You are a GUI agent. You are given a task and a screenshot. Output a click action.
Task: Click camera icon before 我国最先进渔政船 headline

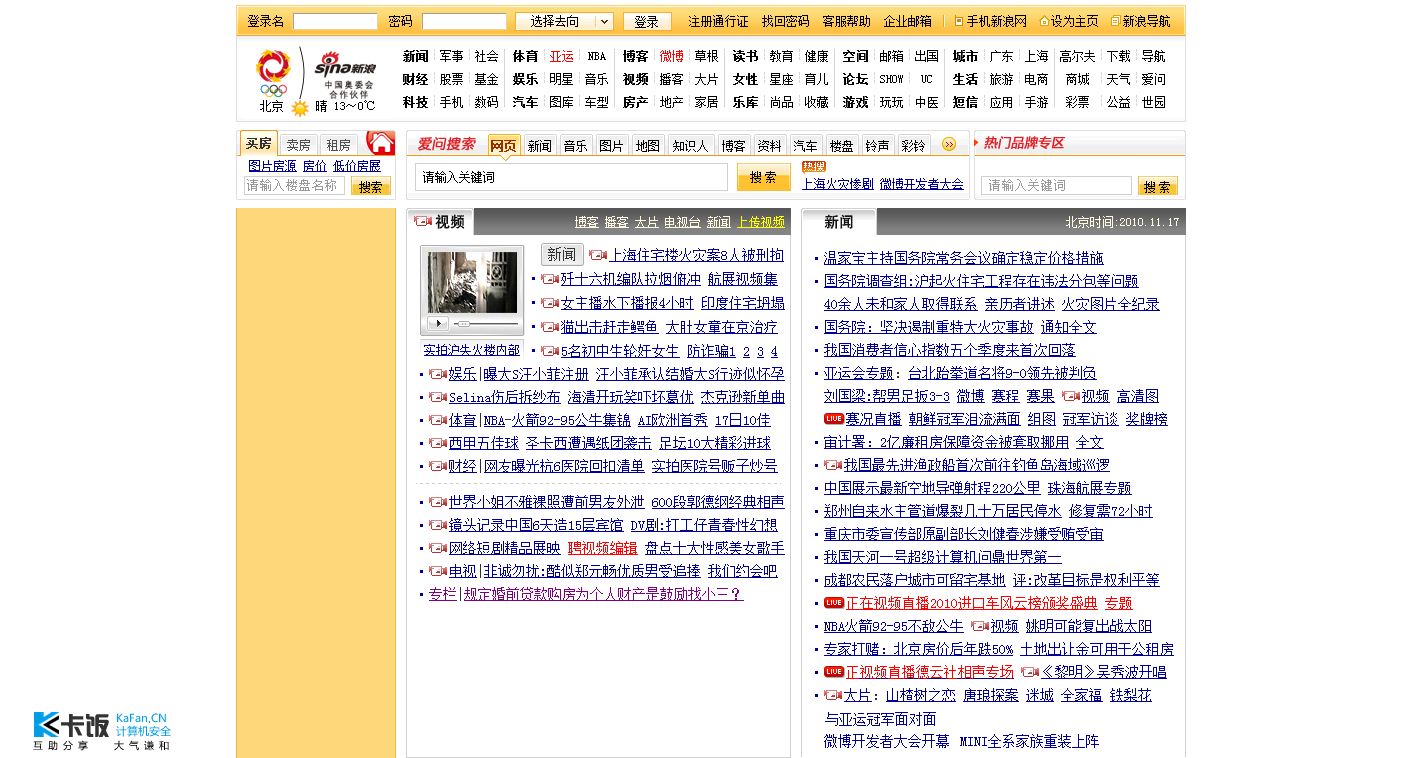(833, 465)
